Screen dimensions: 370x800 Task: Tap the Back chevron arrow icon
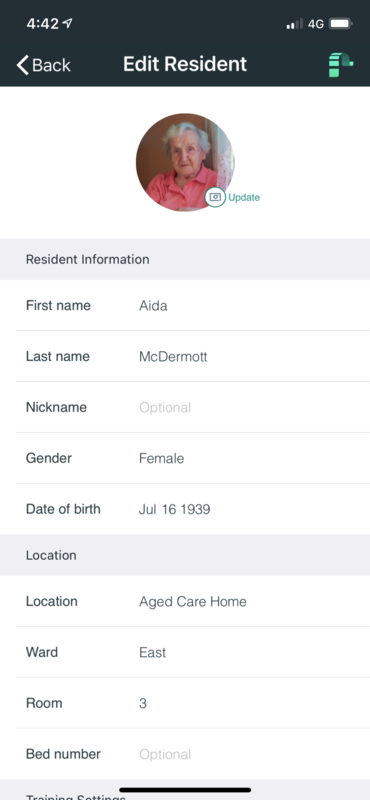coord(22,65)
